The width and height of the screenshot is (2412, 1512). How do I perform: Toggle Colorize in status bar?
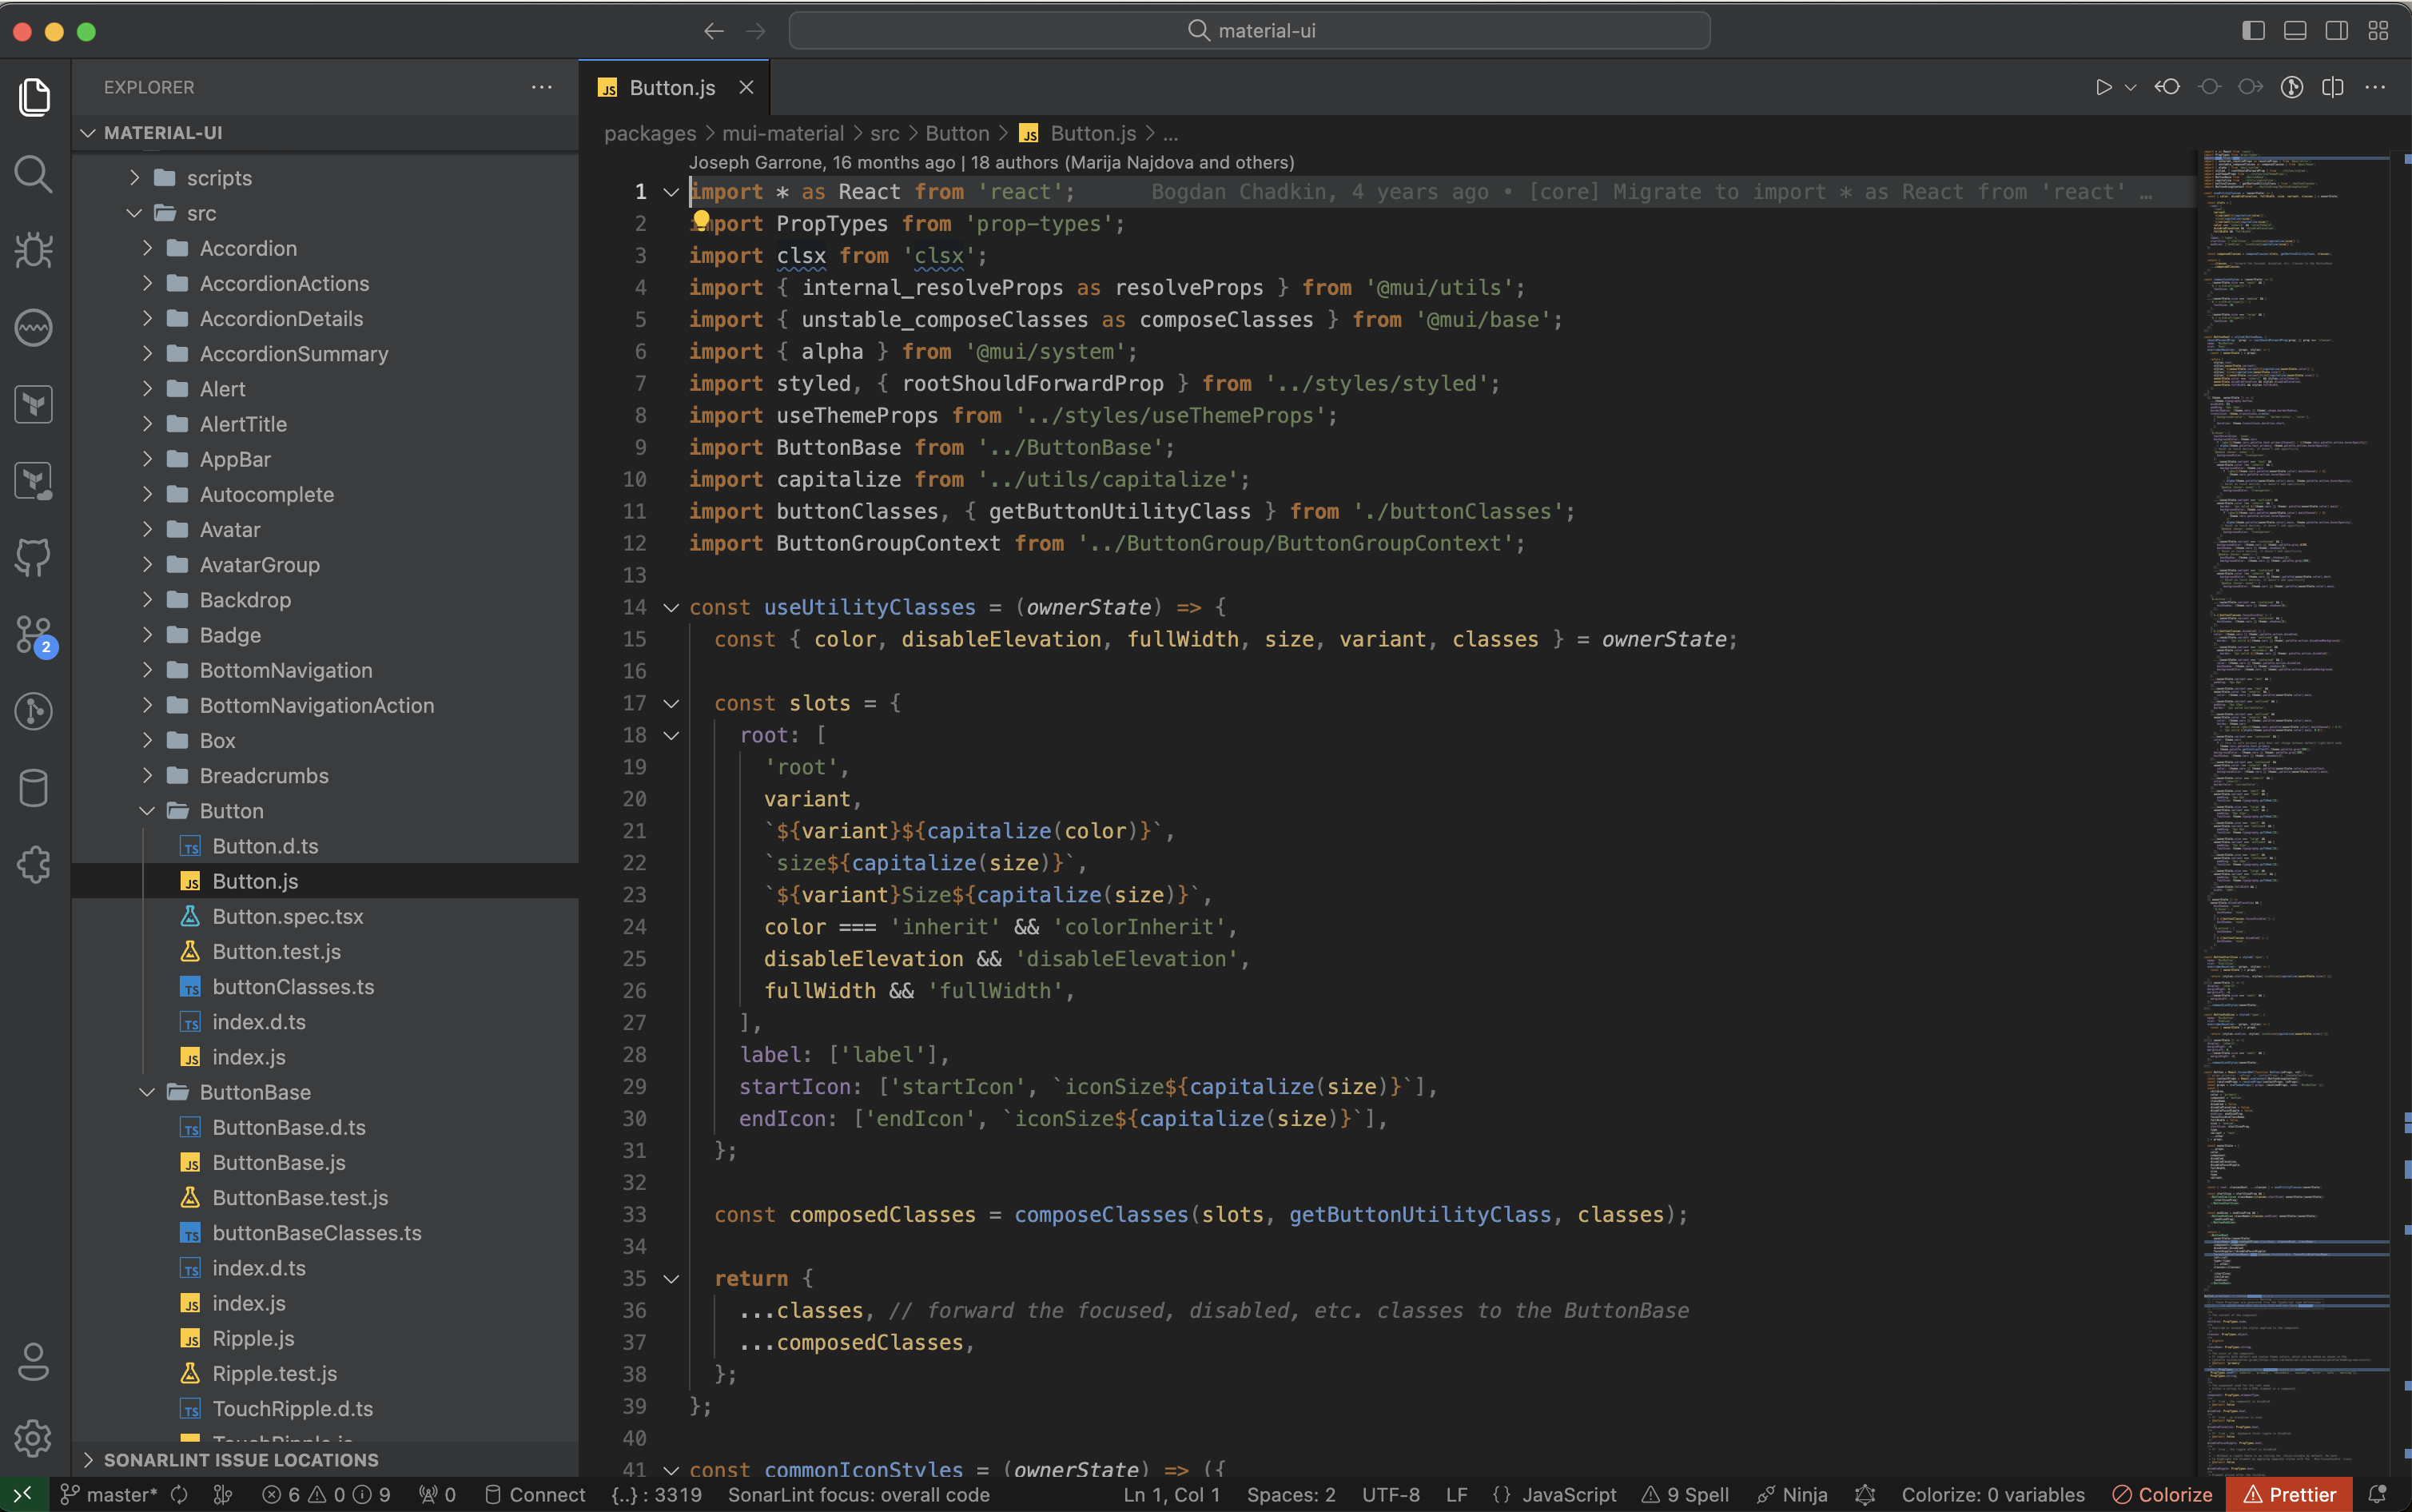pos(2162,1494)
